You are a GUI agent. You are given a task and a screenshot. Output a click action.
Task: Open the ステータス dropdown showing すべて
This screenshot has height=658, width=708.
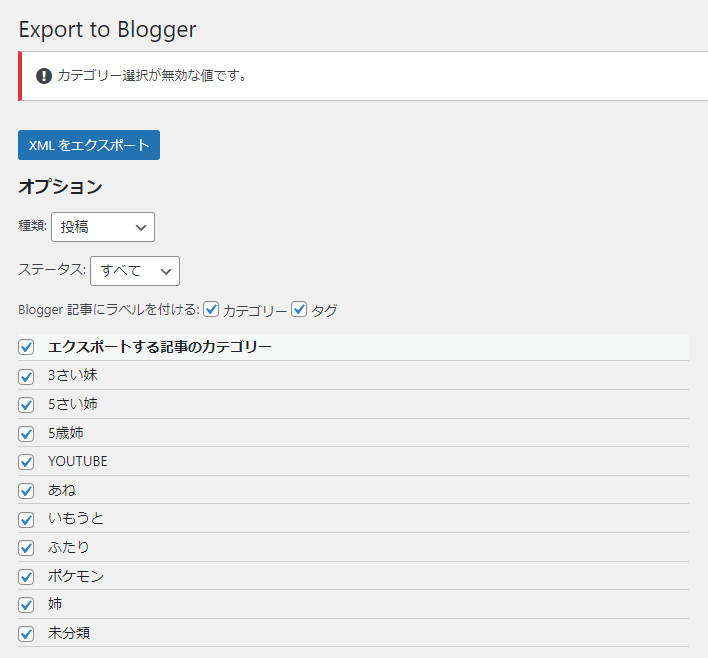click(x=135, y=271)
